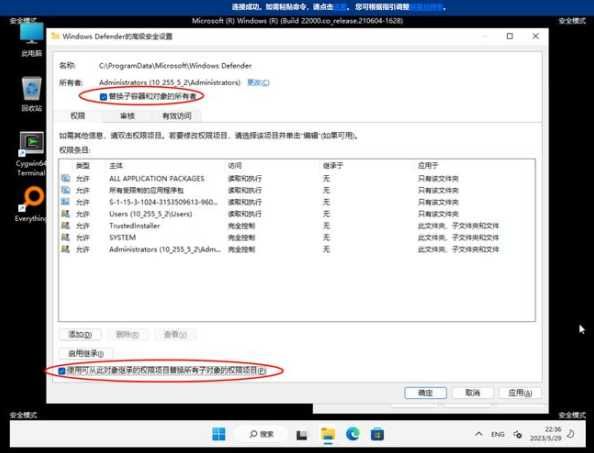
Task: Sort by the 继承于 (Inherited from) column header
Action: point(333,166)
